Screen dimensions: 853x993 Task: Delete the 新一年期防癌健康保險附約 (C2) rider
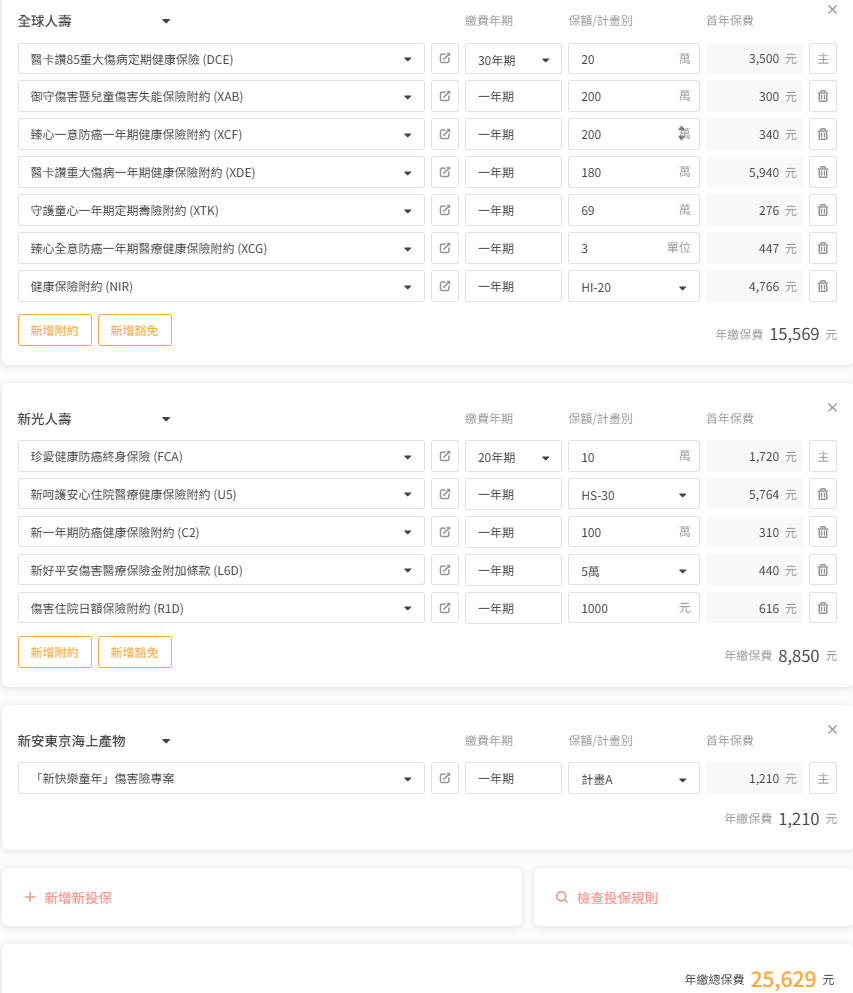pyautogui.click(x=823, y=533)
